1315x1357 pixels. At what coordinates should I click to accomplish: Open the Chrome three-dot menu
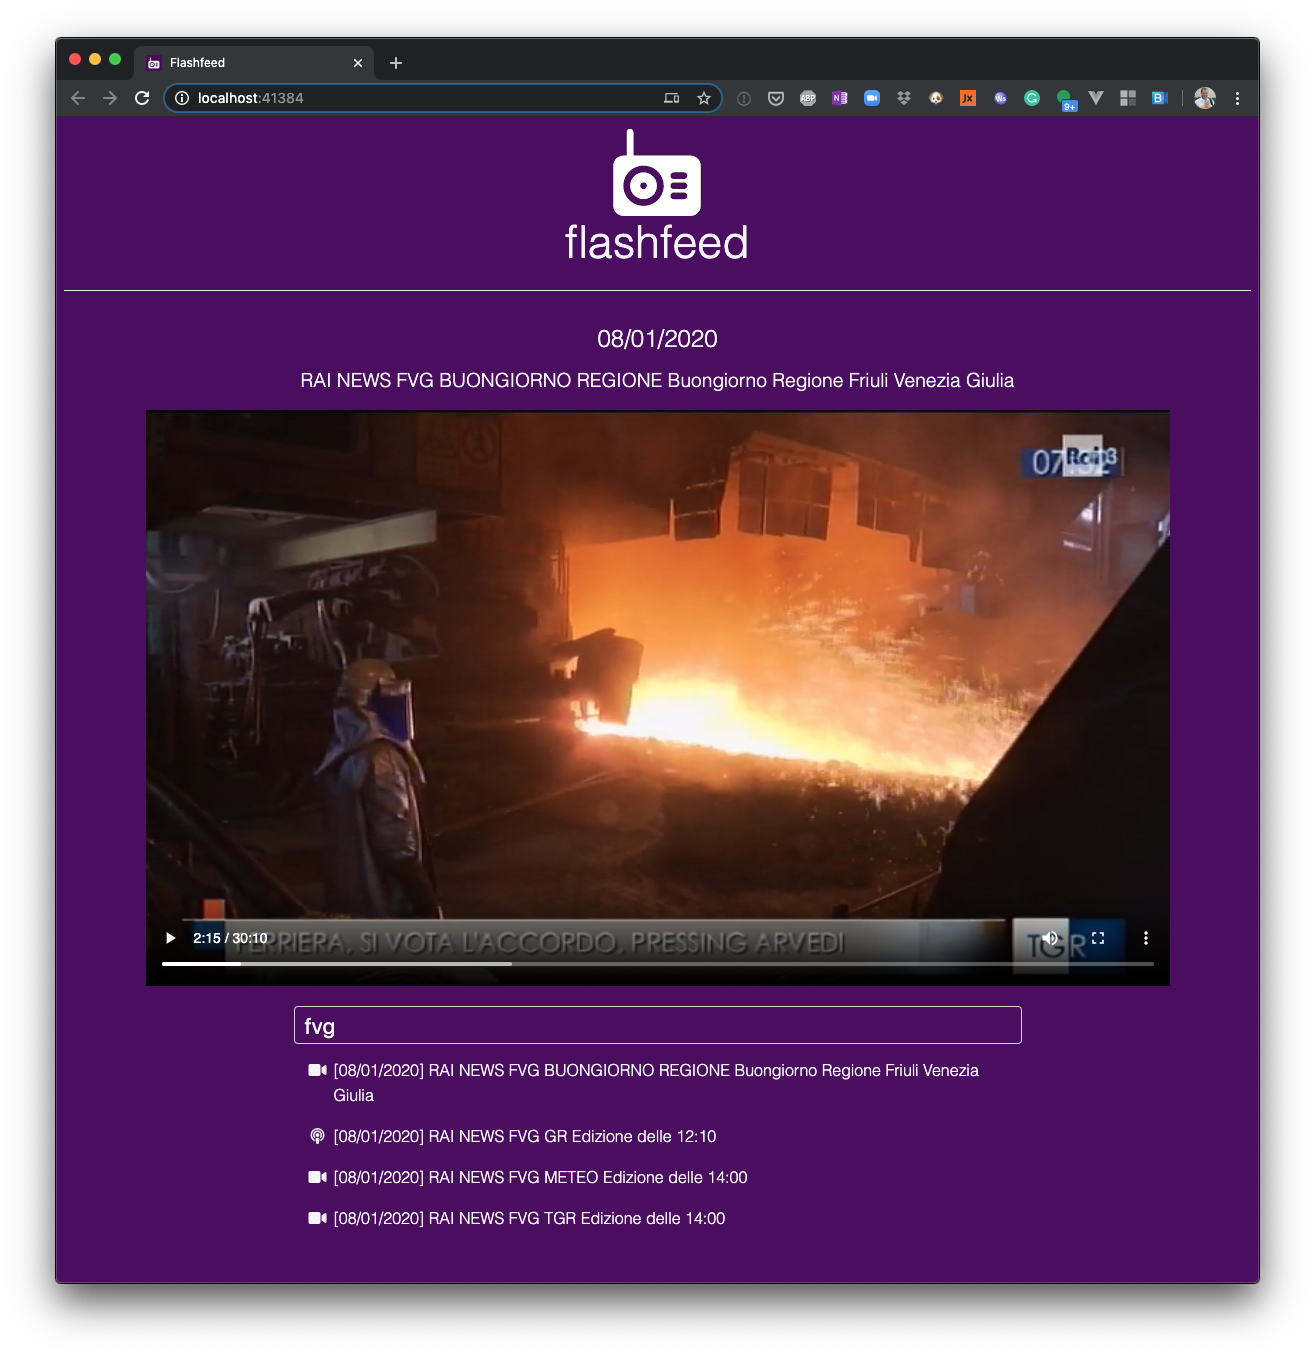(x=1237, y=98)
